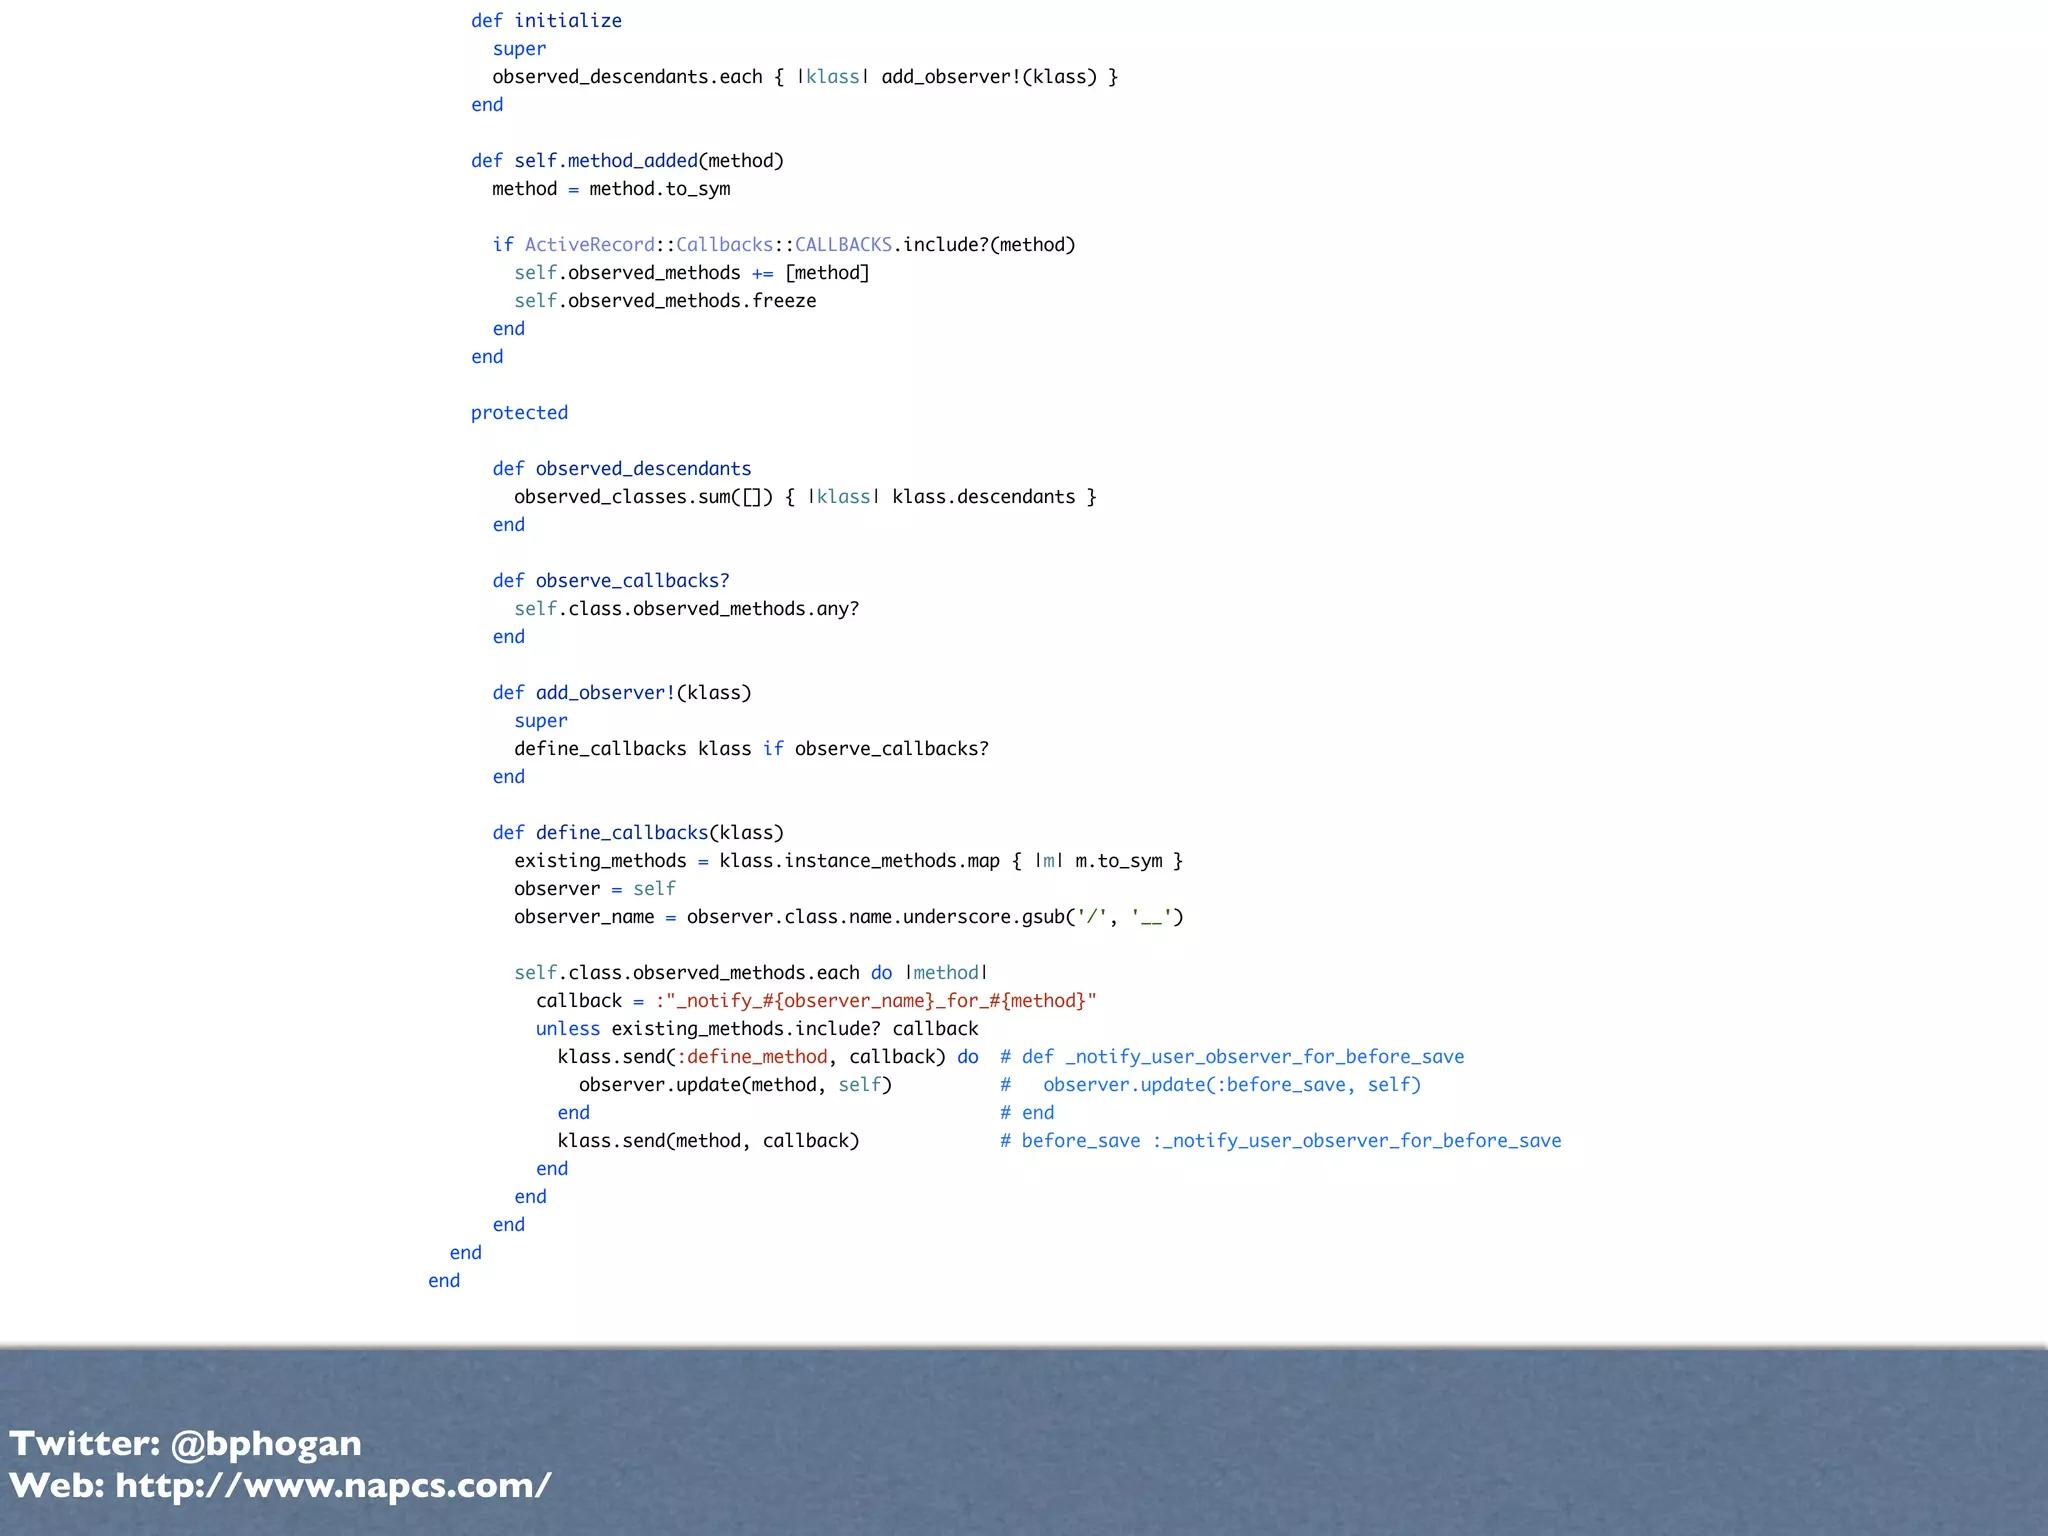The height and width of the screenshot is (1536, 2048).
Task: Click 'observed_classes.sum([])' line
Action: pyautogui.click(x=805, y=497)
